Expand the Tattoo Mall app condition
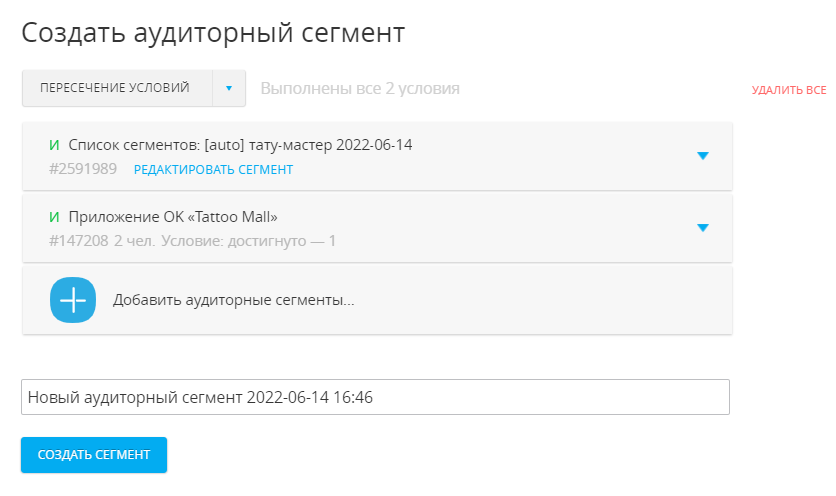This screenshot has width=836, height=496. pos(702,228)
